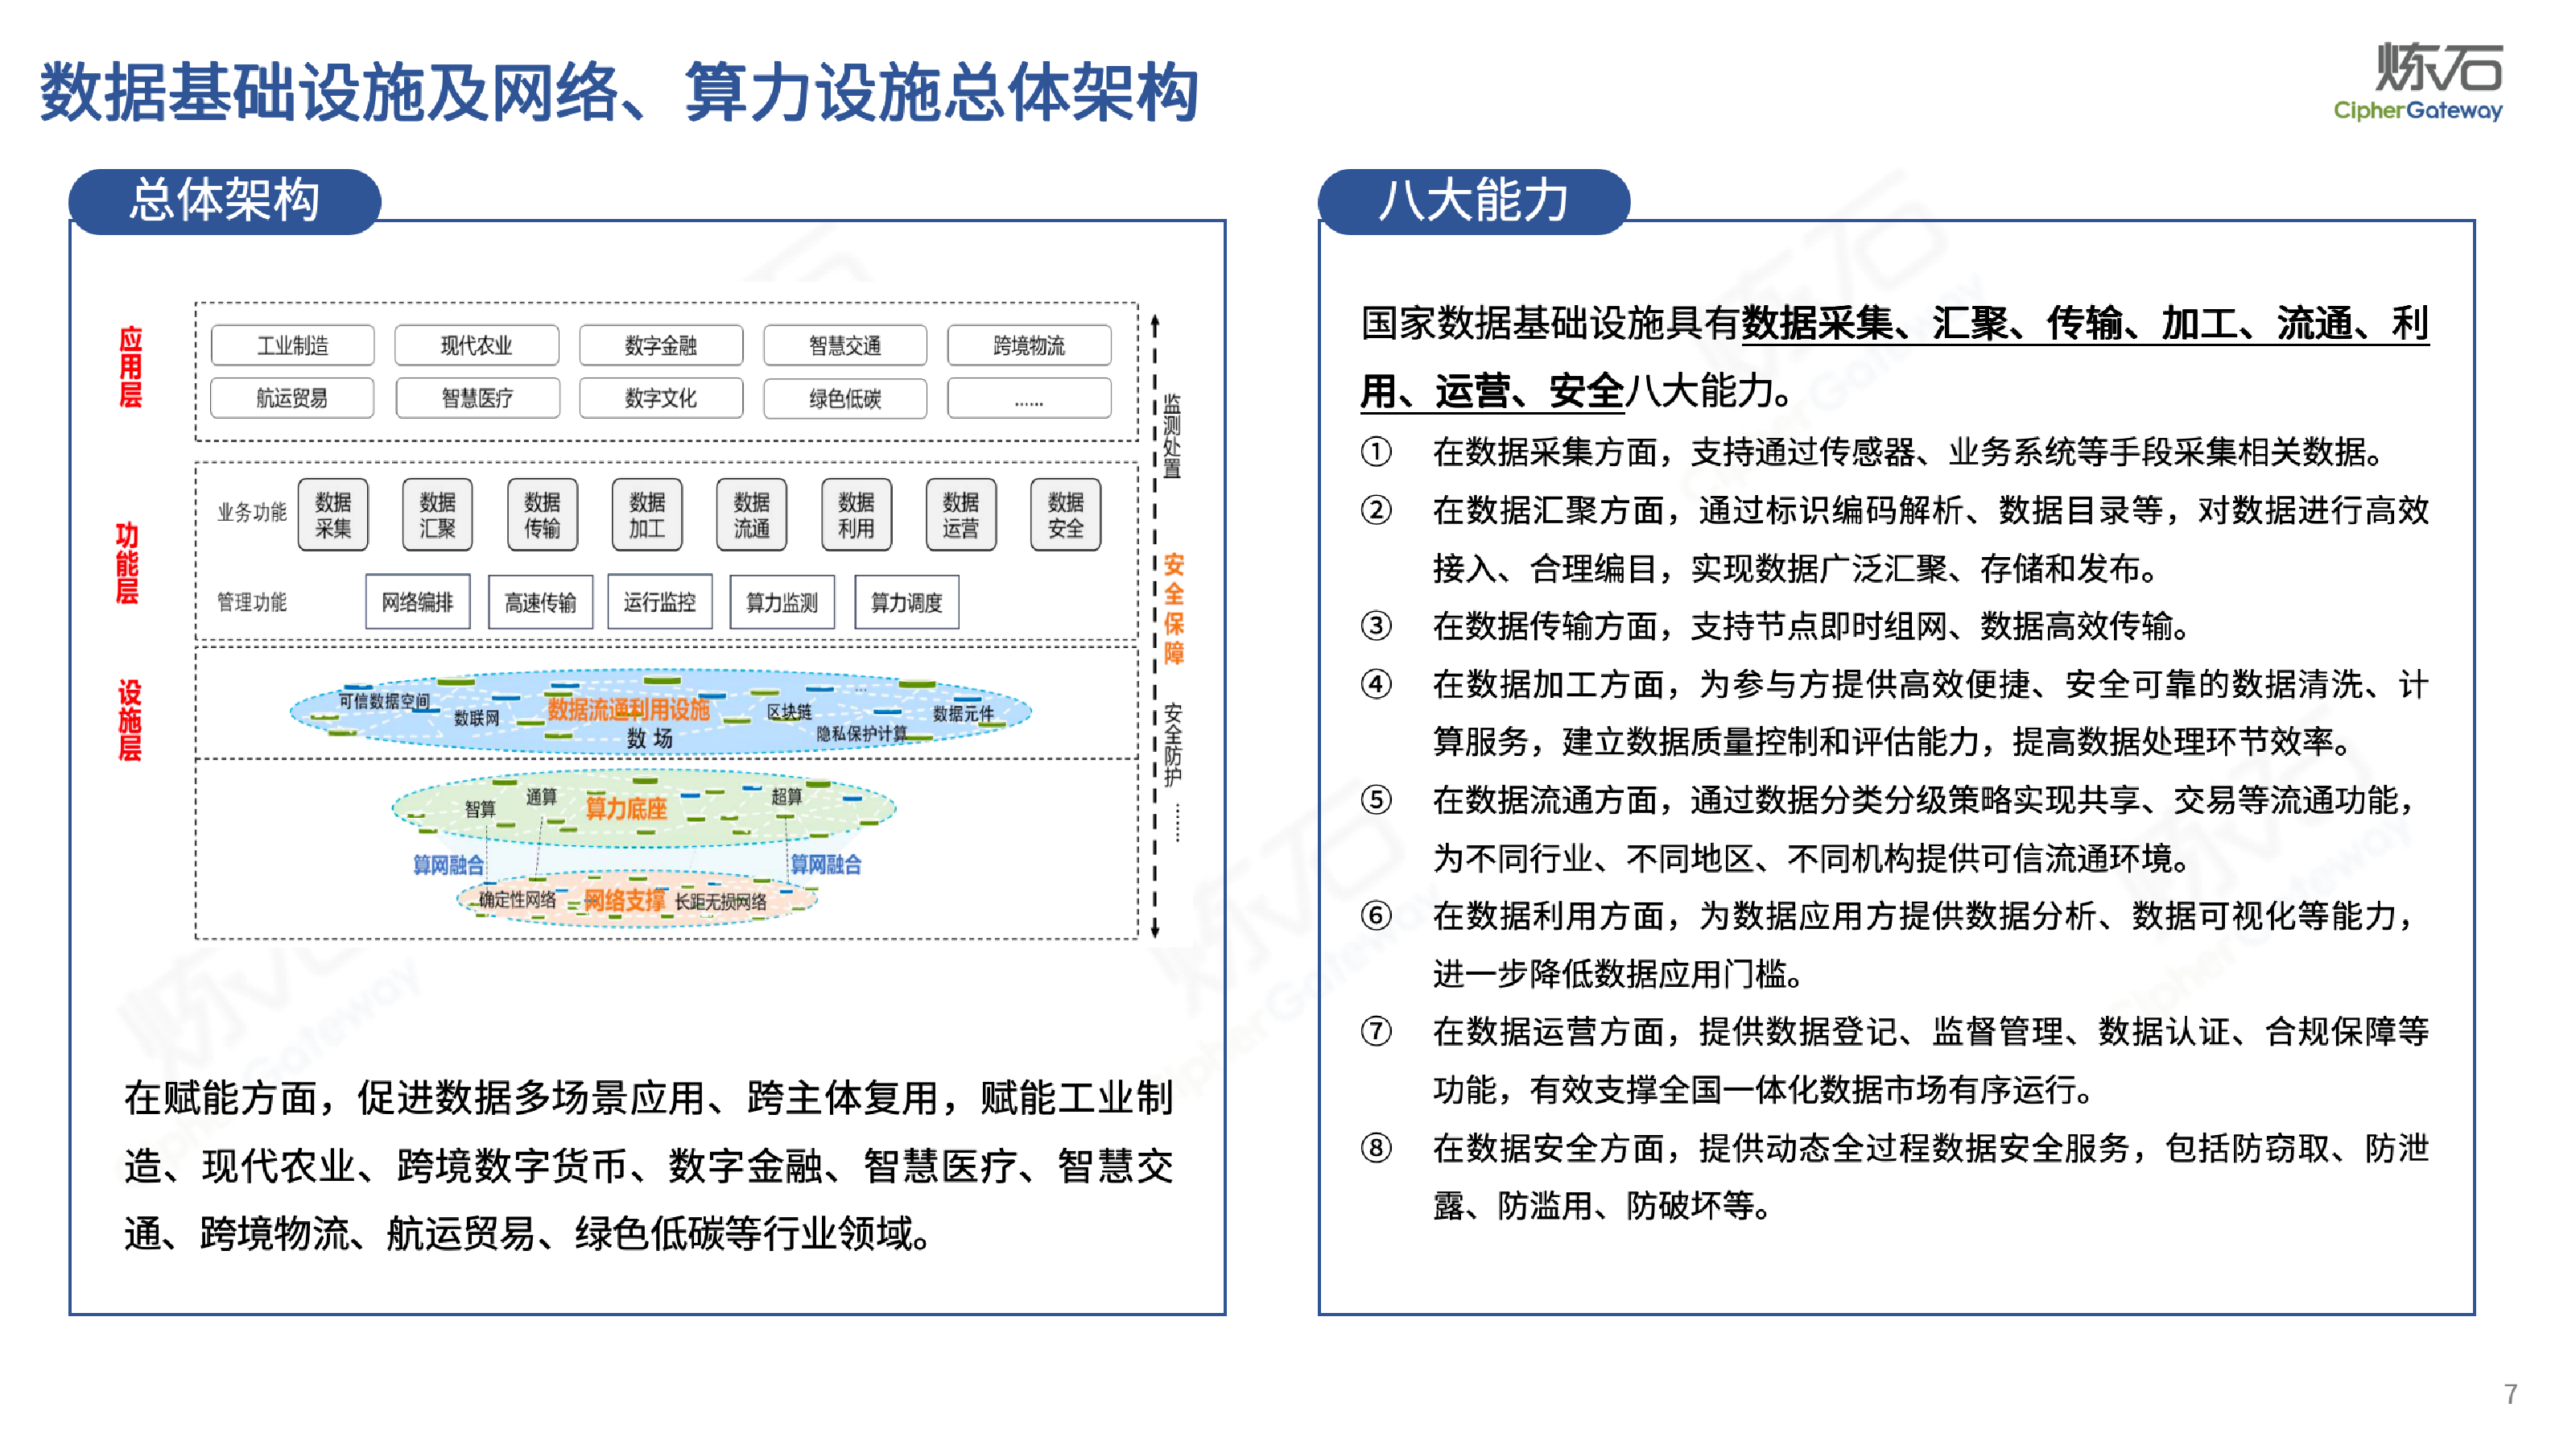Screen dimensions: 2576x1449
Task: Click the 区块链 label
Action: [789, 712]
